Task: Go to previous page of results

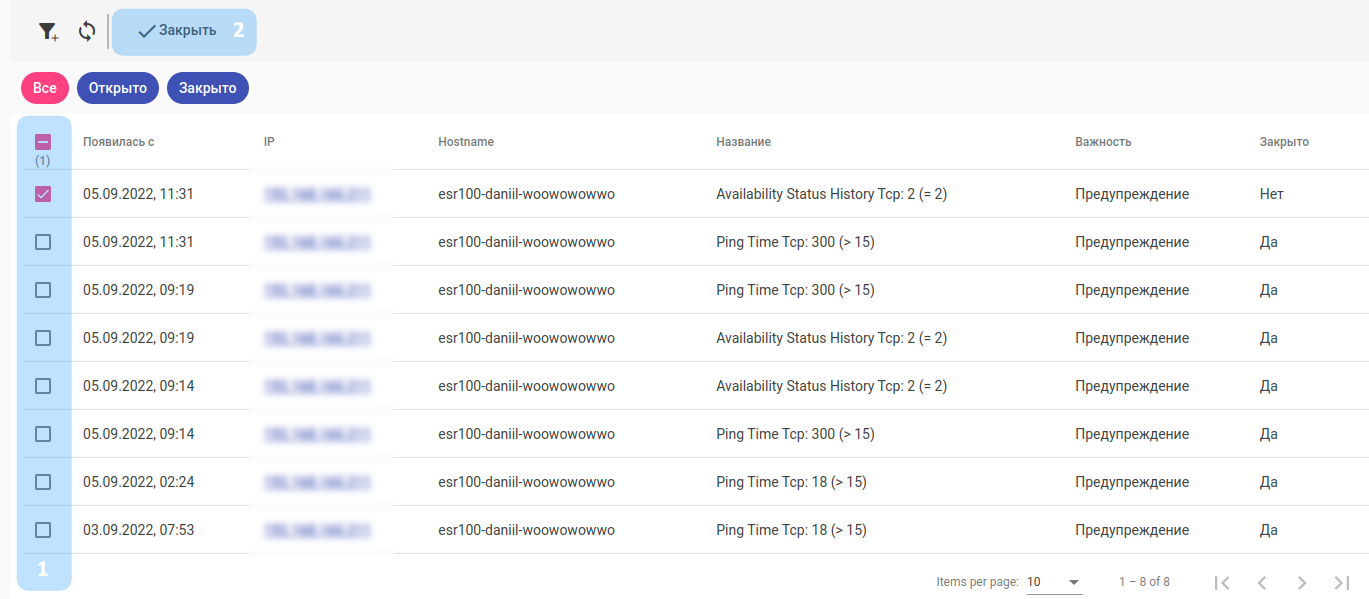Action: [1262, 582]
